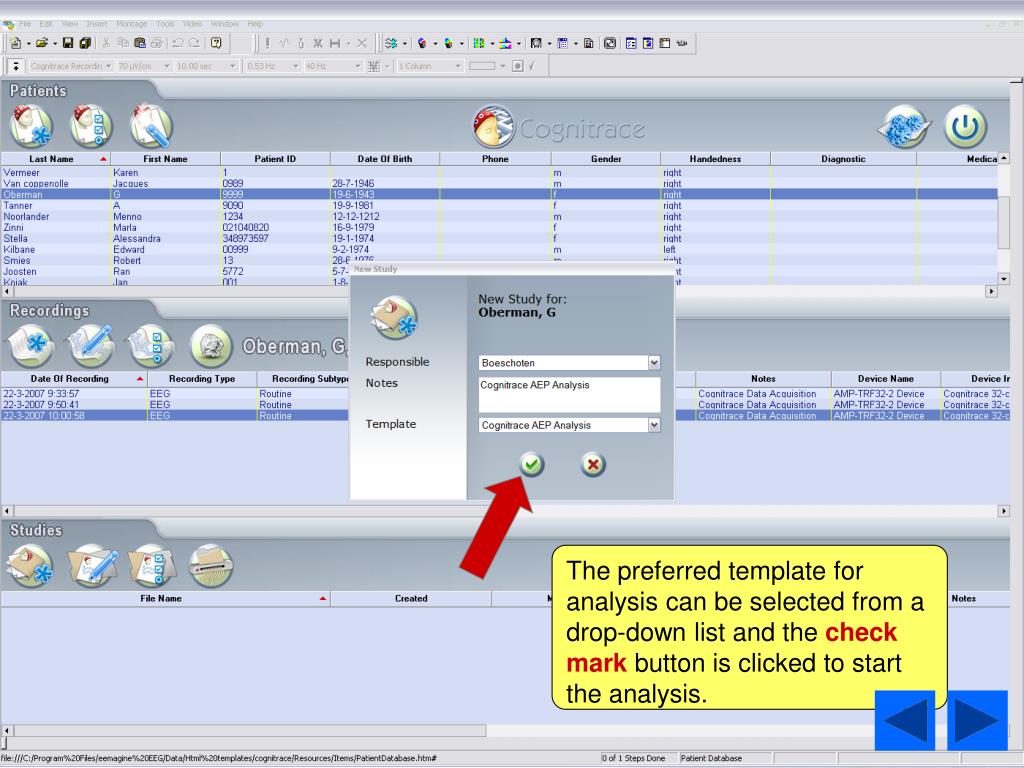Sort studies by File Name header

165,598
